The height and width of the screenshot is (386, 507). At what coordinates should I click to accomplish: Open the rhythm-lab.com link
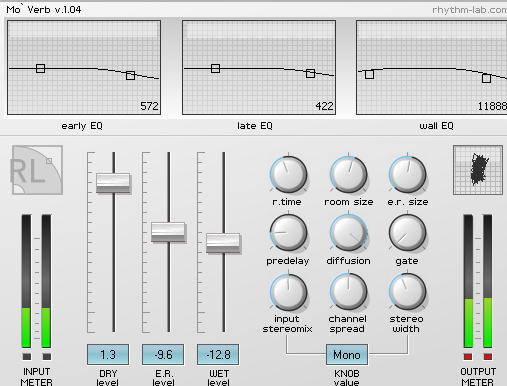pos(469,10)
